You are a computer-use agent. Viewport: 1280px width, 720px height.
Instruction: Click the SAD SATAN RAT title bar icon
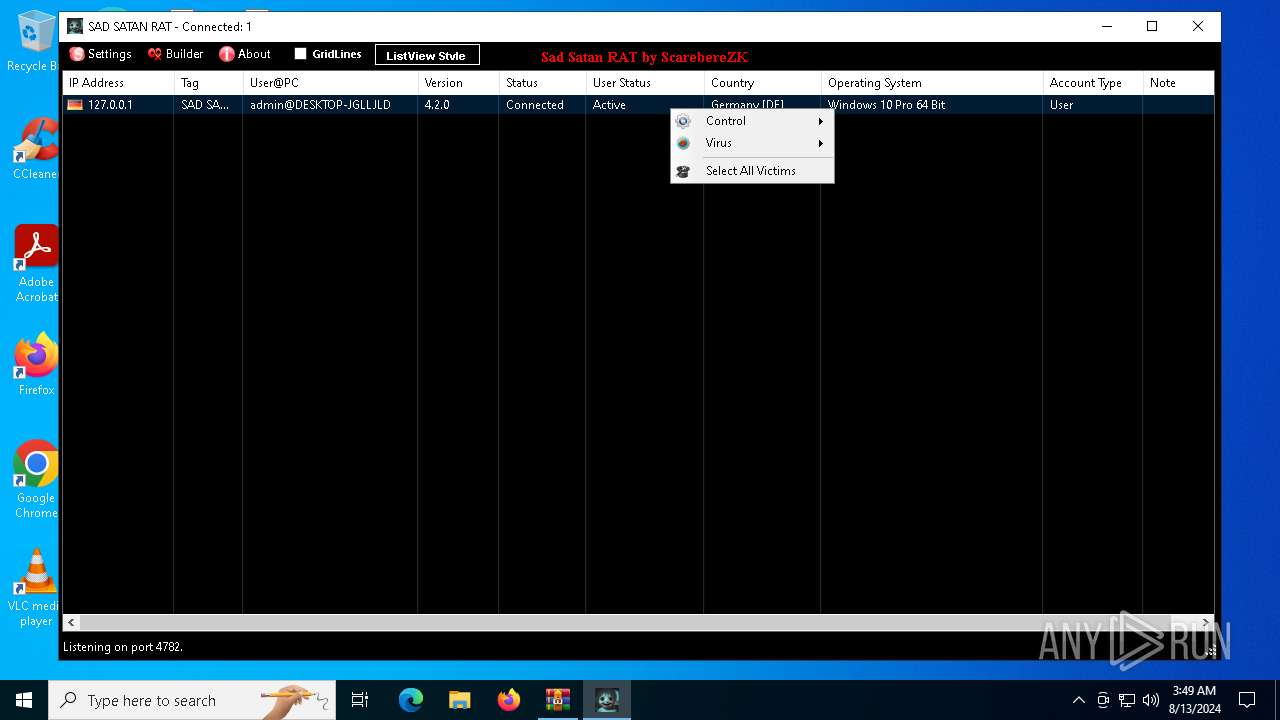coord(75,27)
